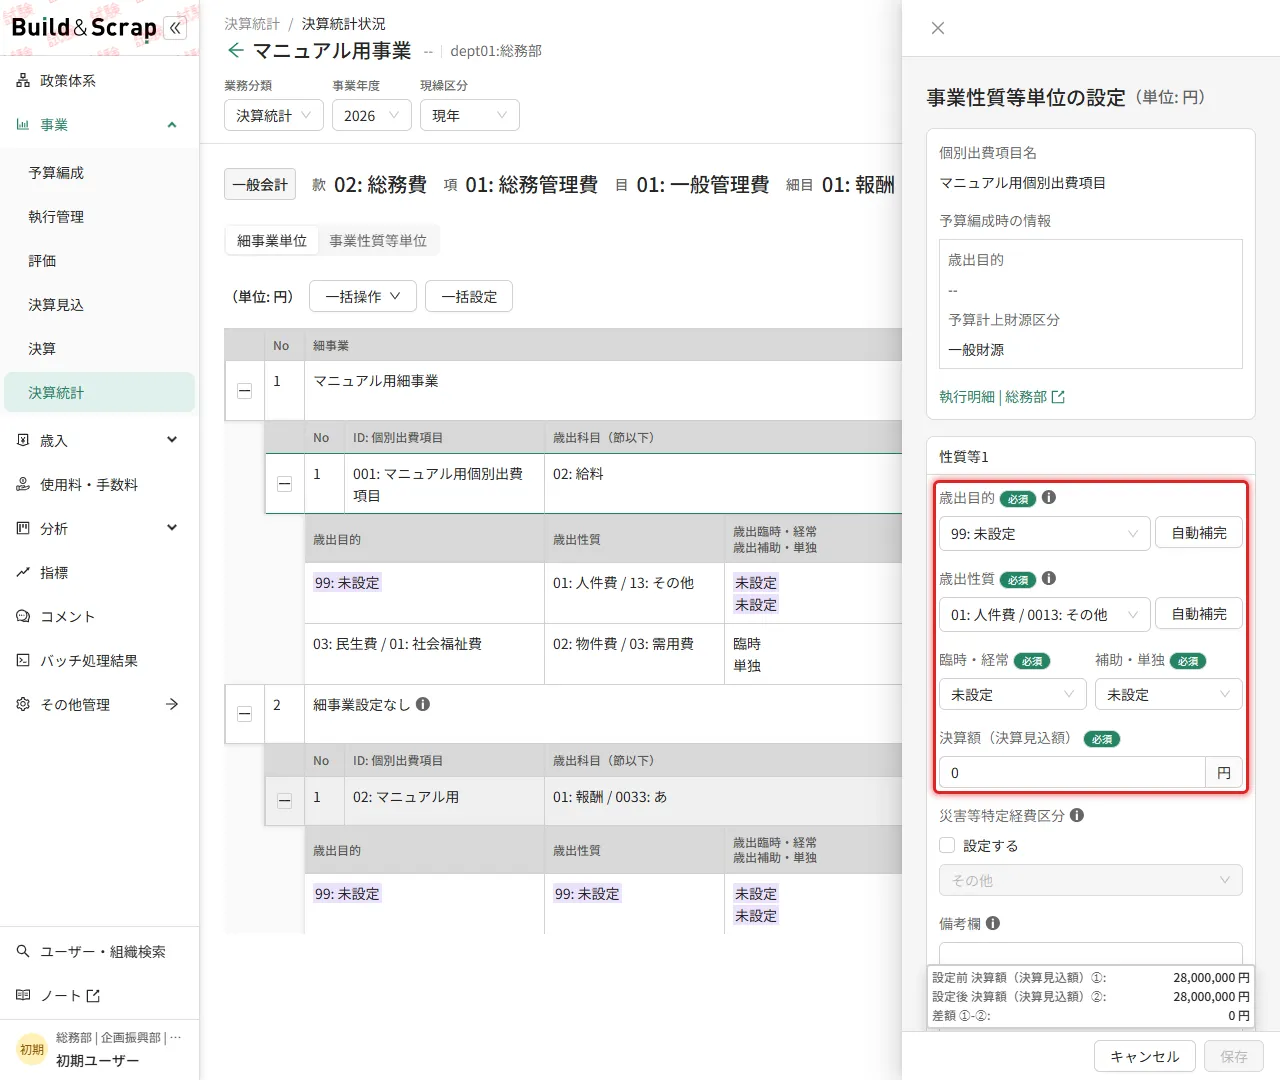
Task: Expand the 歳入 menu chevron
Action: (x=172, y=440)
